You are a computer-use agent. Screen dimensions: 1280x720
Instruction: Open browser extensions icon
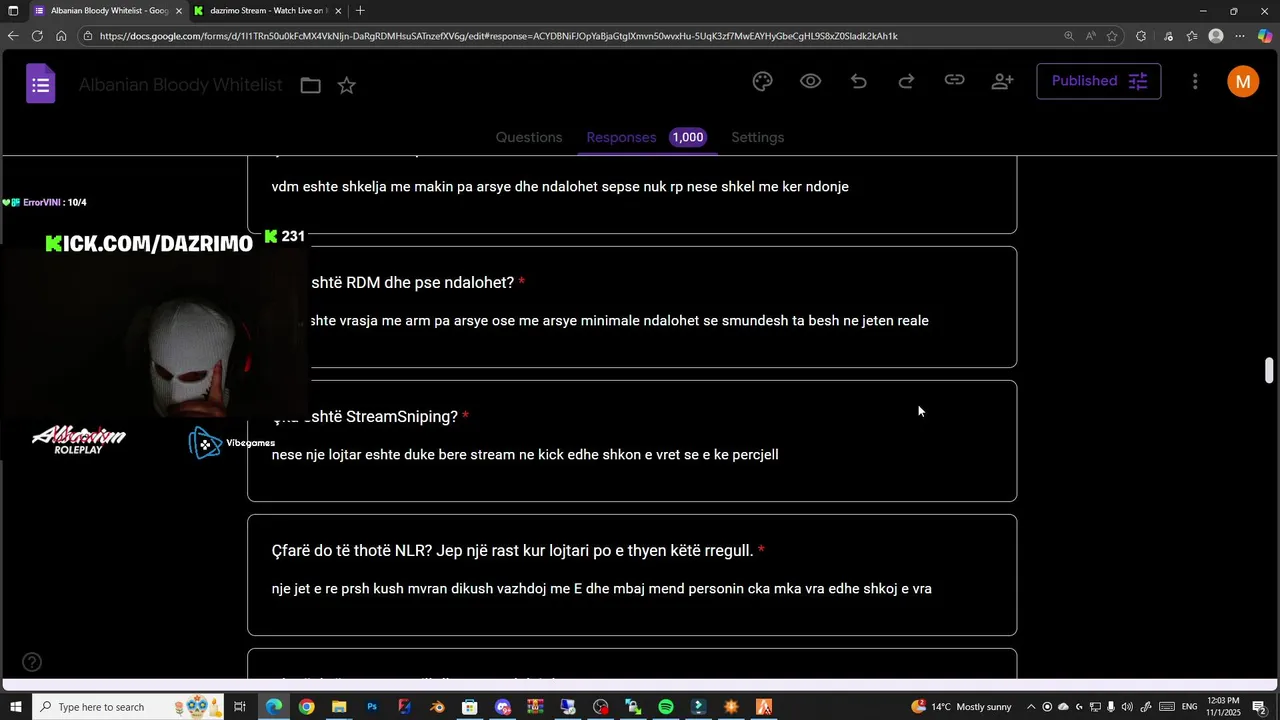pyautogui.click(x=1141, y=36)
